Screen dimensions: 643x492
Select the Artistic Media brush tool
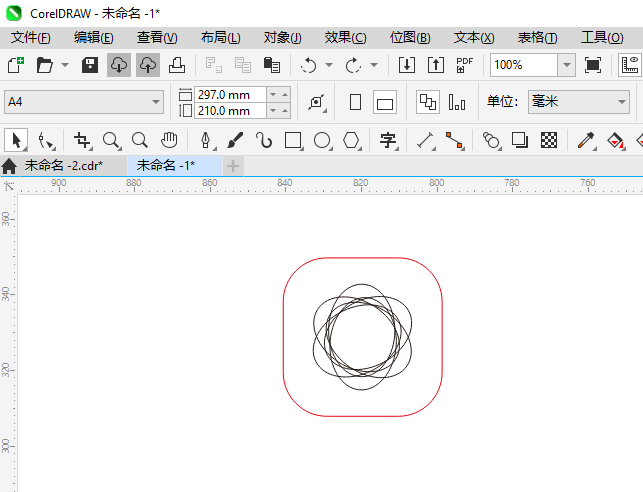click(x=235, y=140)
